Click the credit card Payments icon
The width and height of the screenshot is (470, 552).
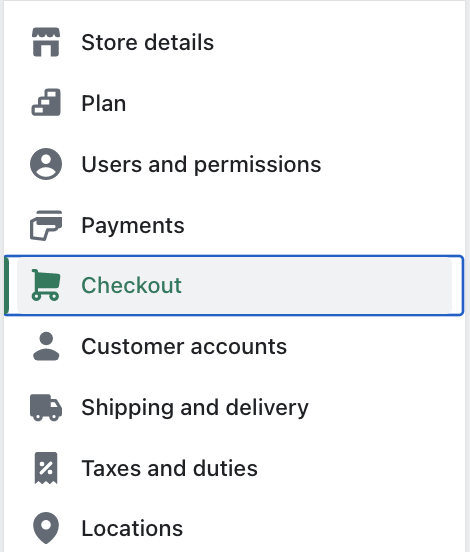46,225
